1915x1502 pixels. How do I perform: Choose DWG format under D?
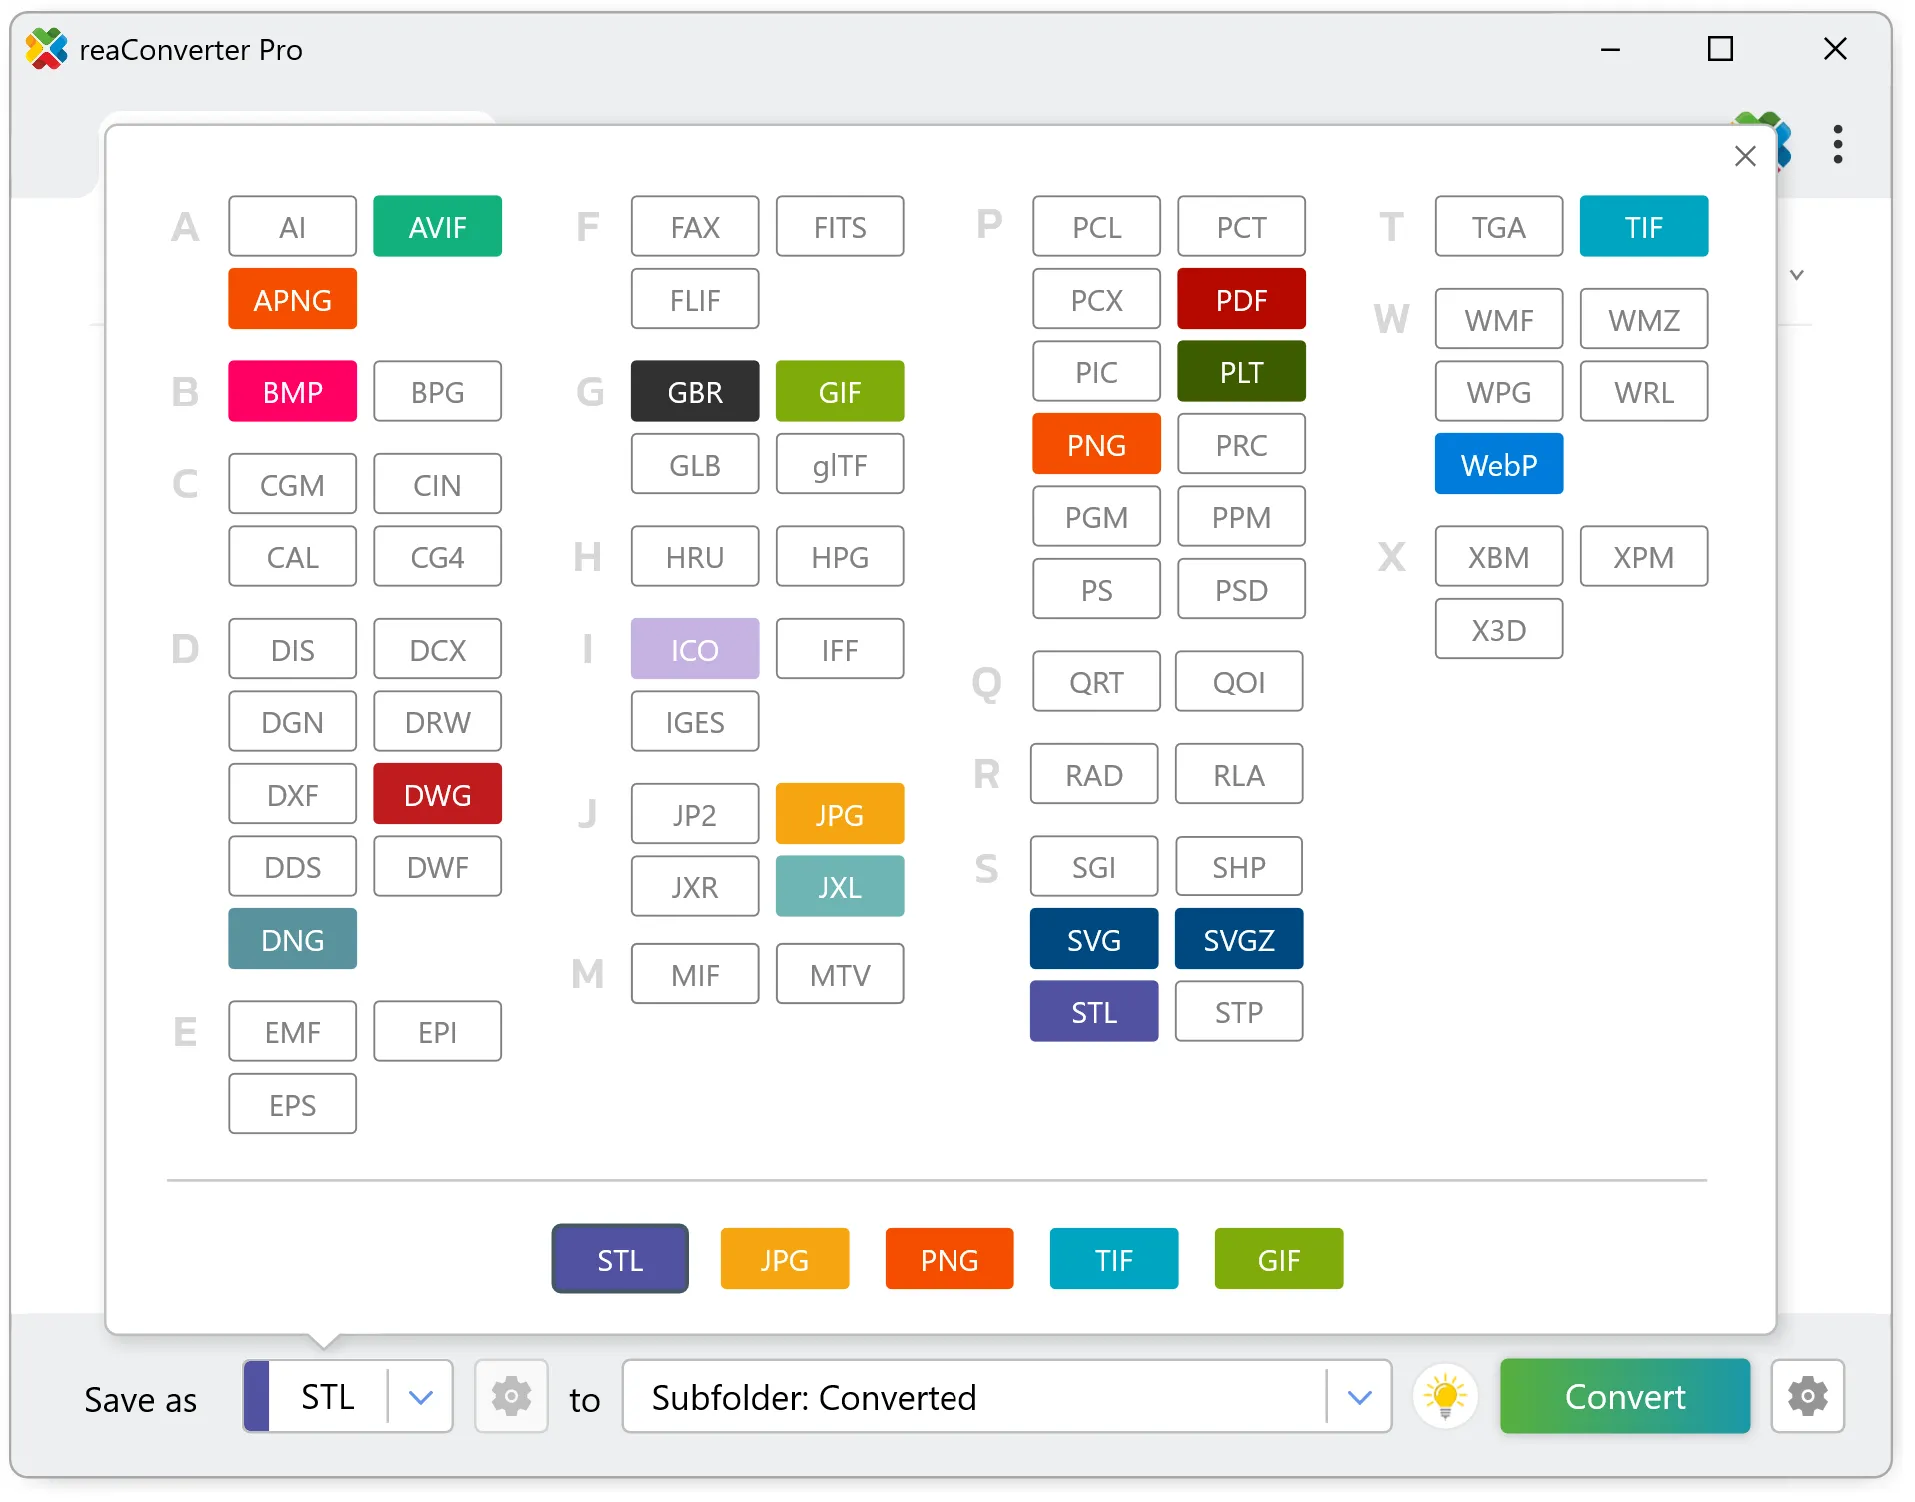(x=437, y=794)
